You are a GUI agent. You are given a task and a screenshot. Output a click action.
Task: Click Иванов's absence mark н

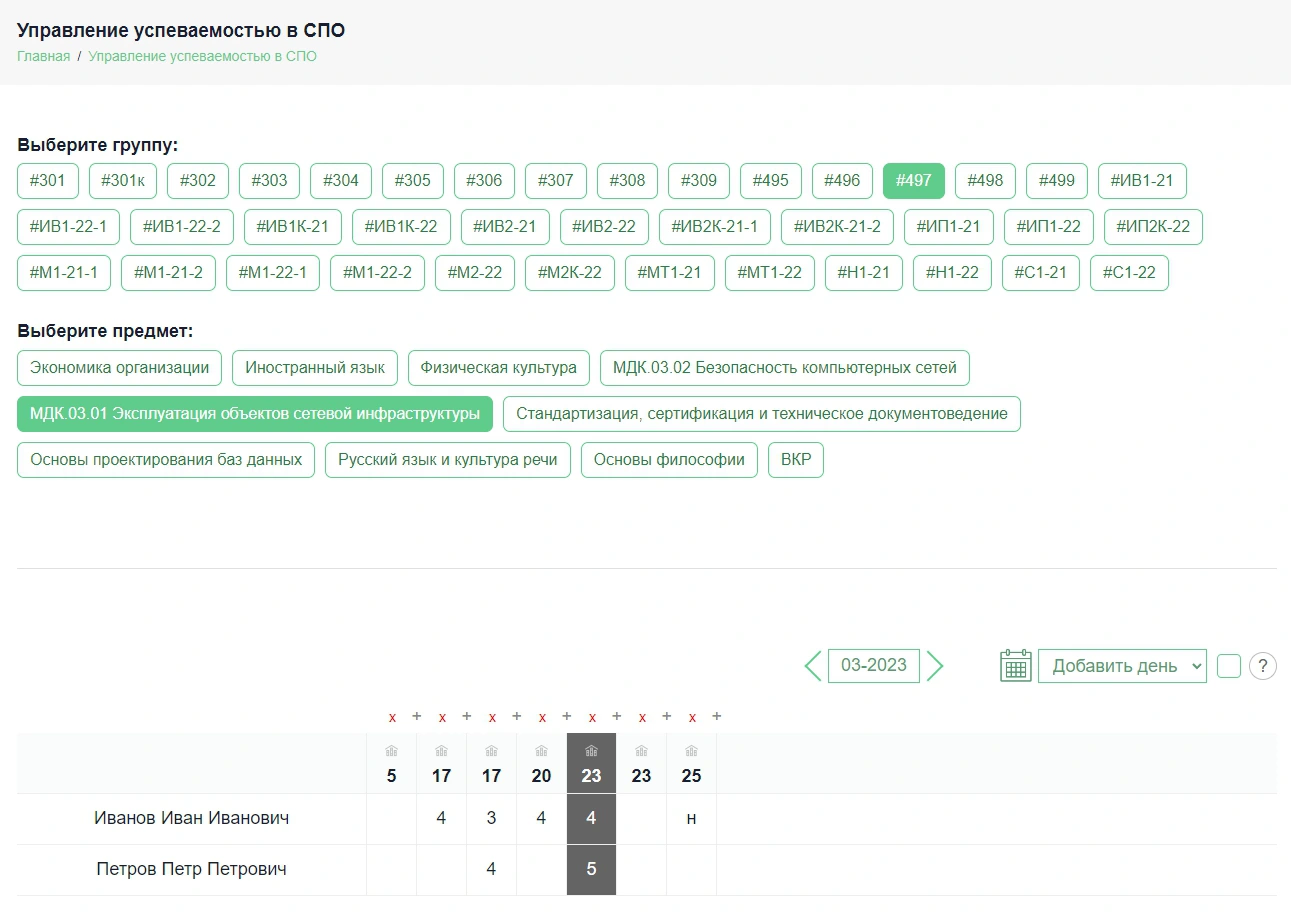[691, 818]
